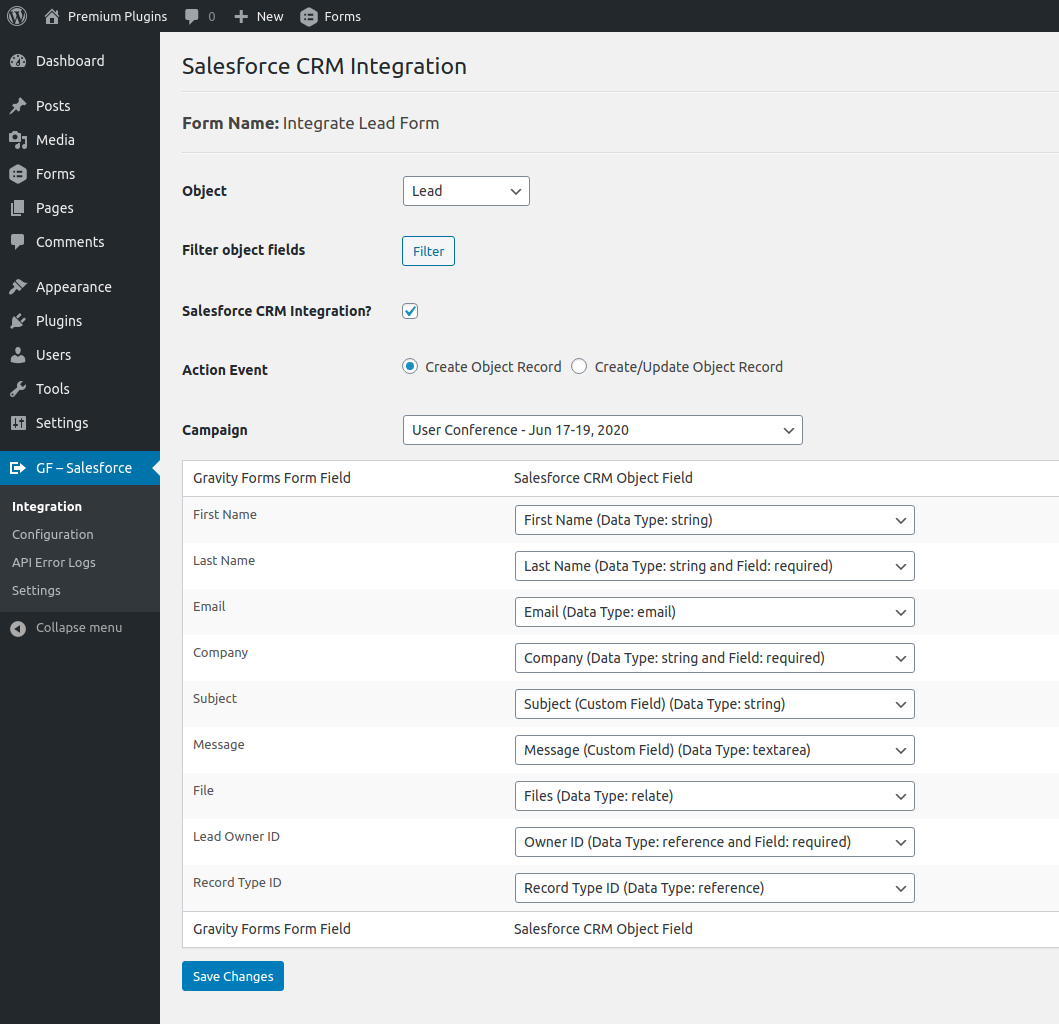This screenshot has width=1059, height=1024.
Task: Open the comments bubble icon in admin bar
Action: [192, 16]
